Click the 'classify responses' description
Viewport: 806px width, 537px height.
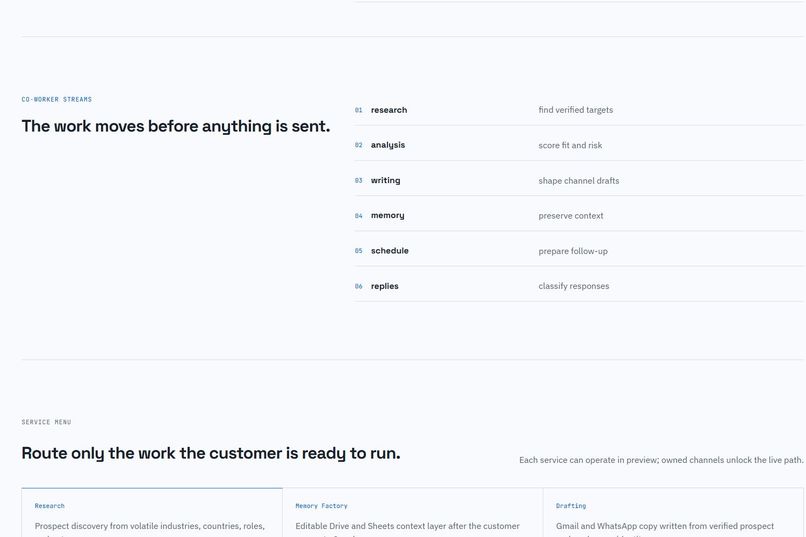click(574, 286)
